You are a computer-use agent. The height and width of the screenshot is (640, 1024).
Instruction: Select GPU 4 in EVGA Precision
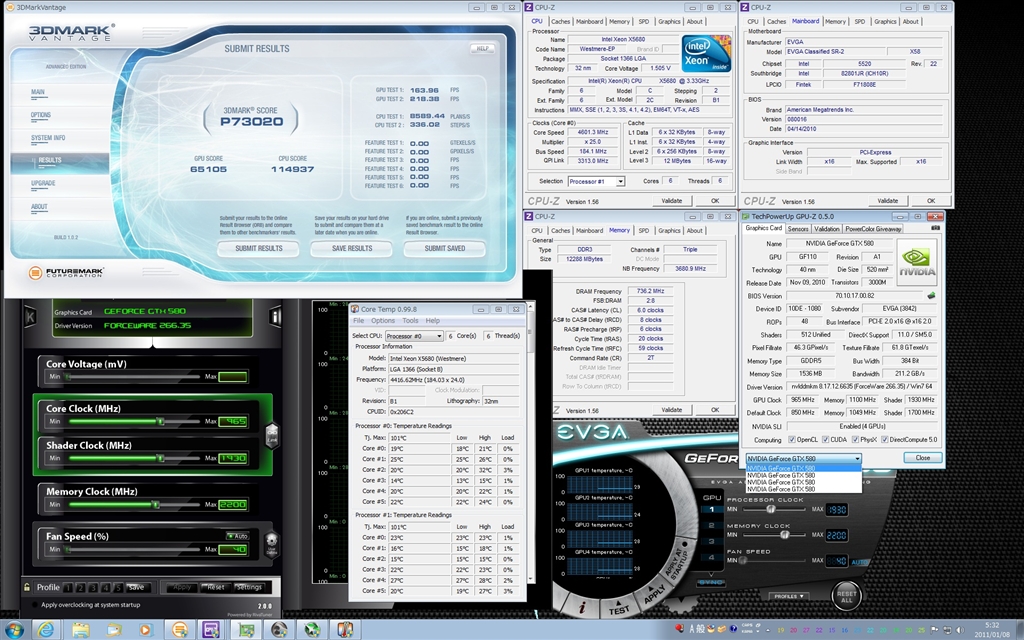coord(712,558)
